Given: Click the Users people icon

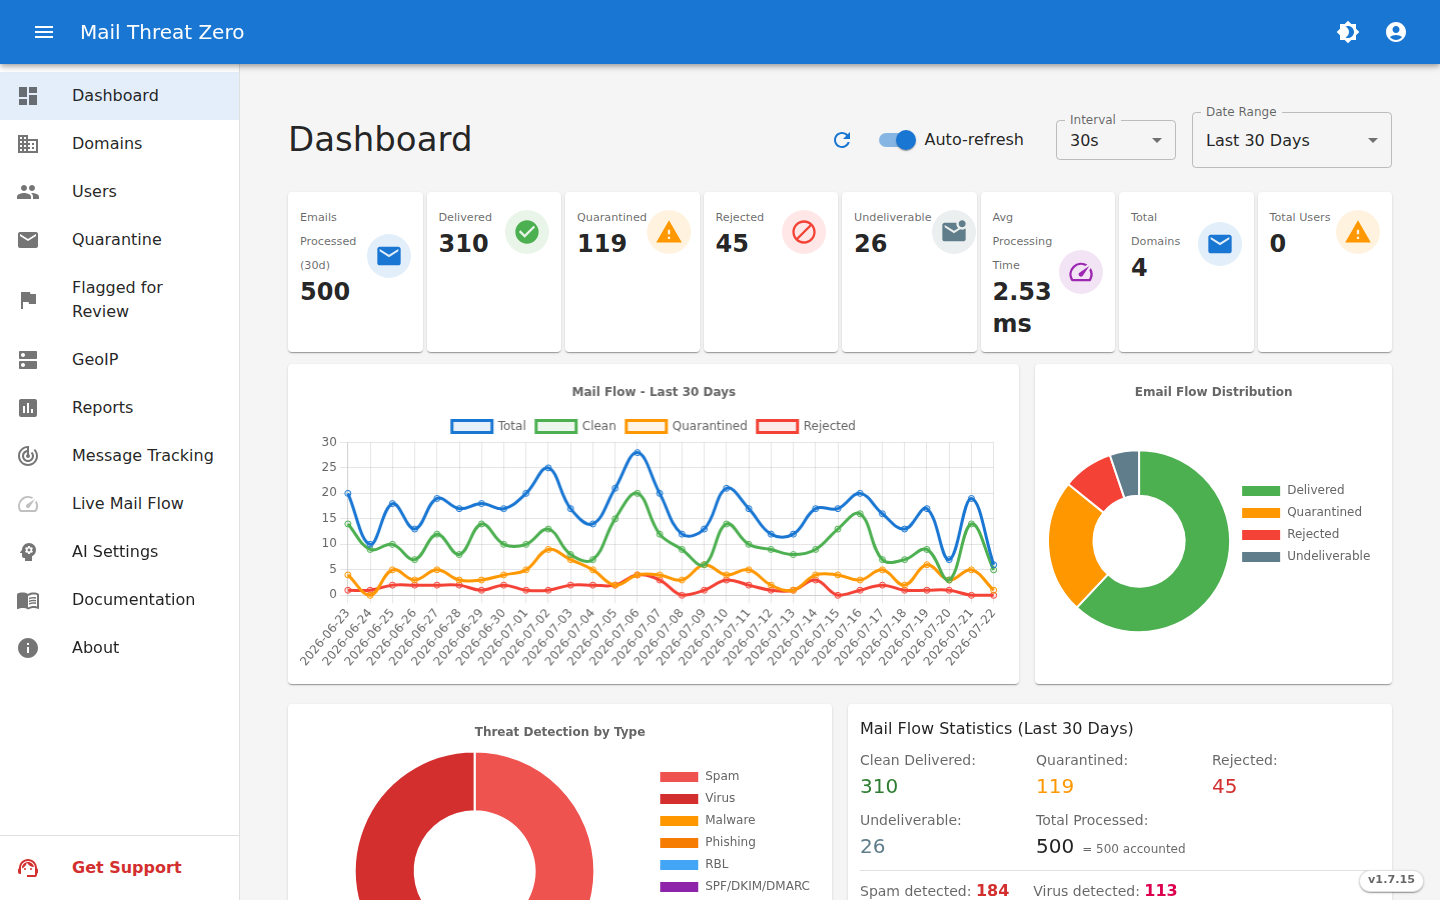Looking at the screenshot, I should [x=28, y=192].
